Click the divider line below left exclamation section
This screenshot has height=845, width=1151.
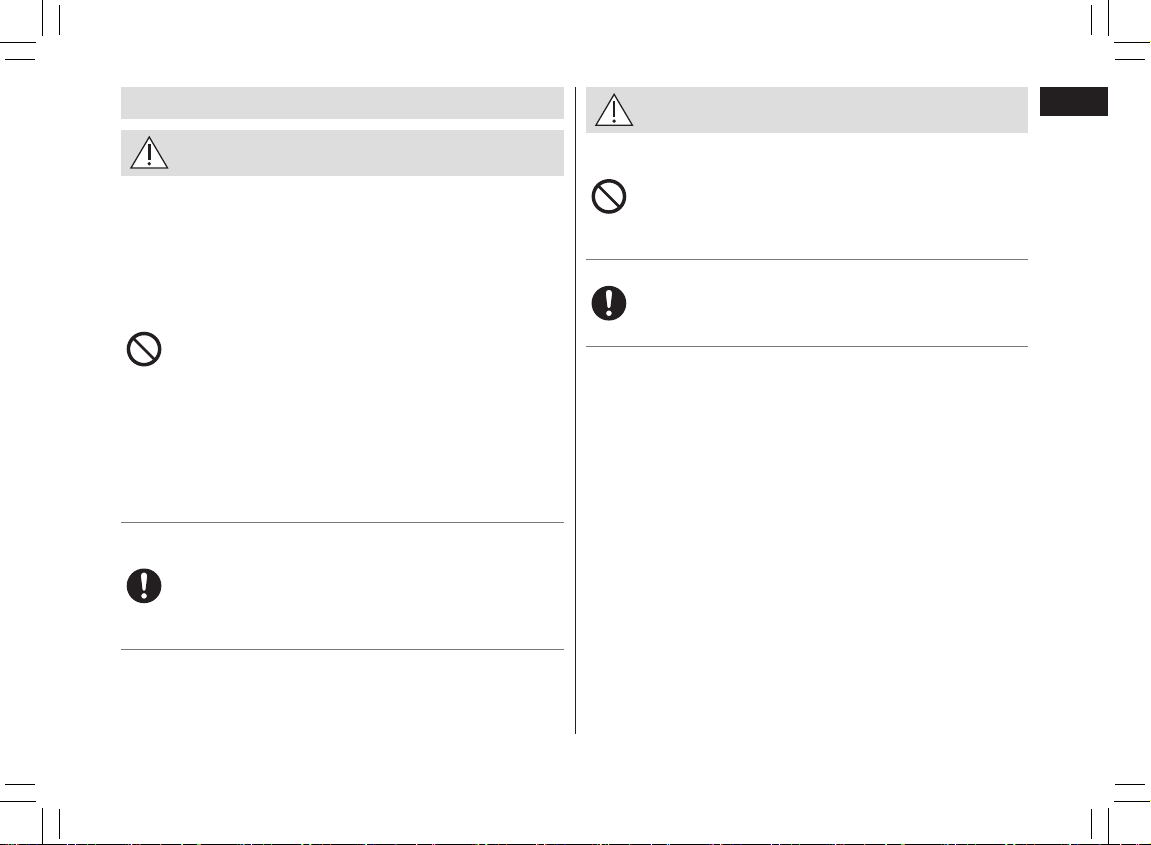pyautogui.click(x=342, y=650)
